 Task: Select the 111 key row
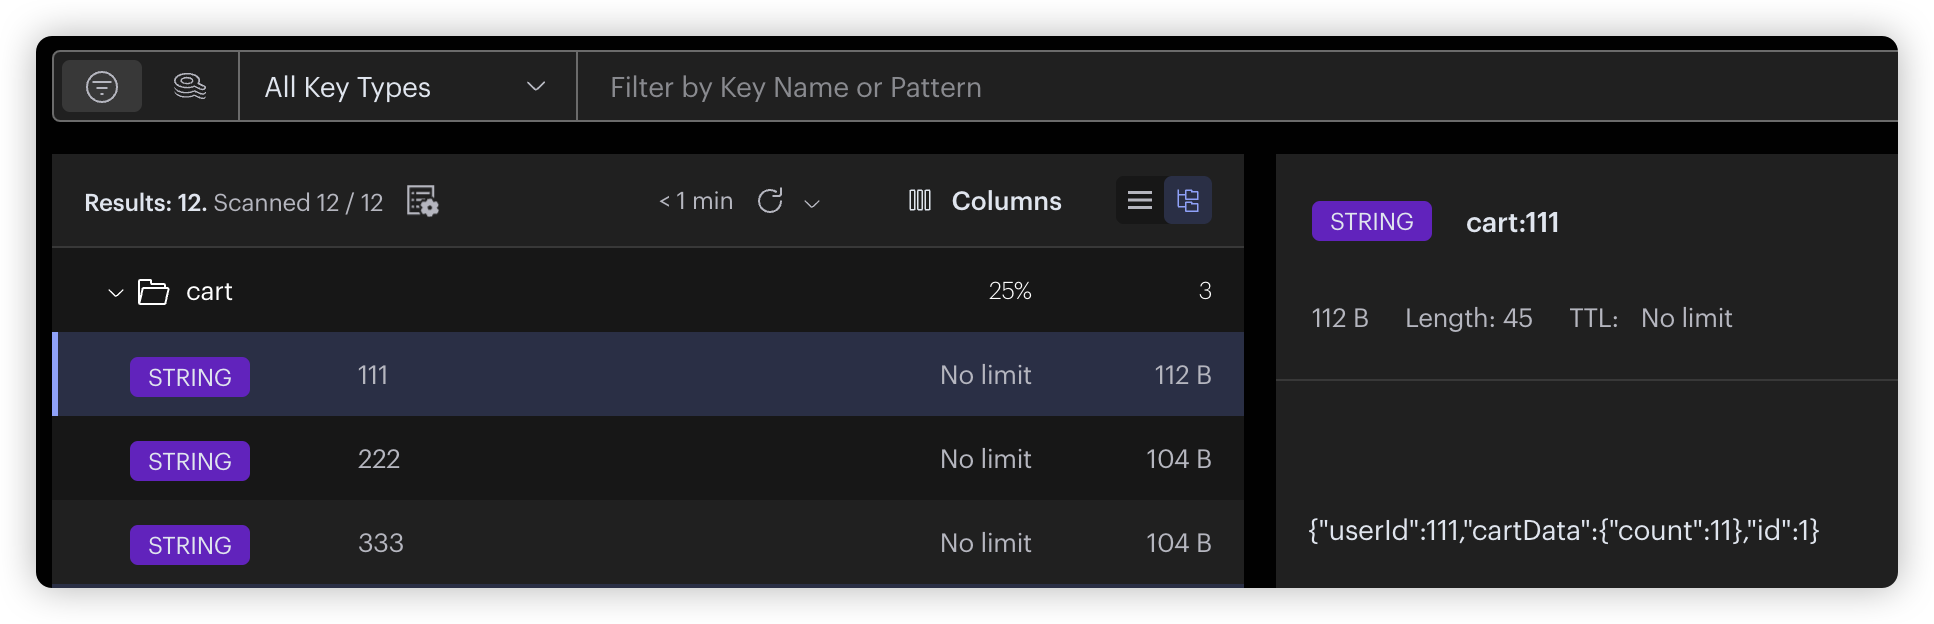pos(648,375)
